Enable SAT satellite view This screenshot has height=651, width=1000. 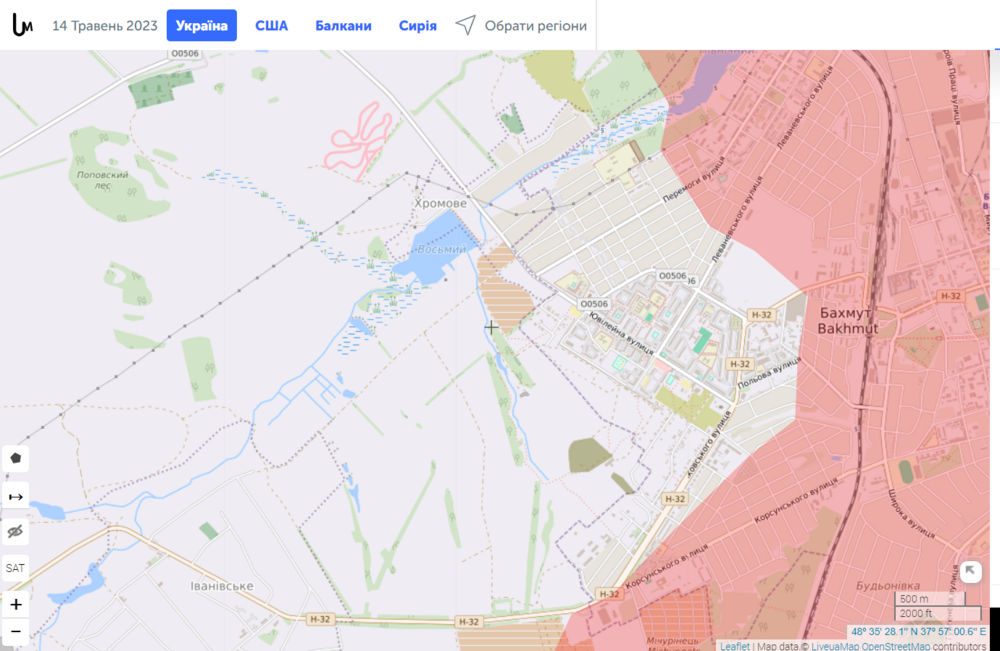click(x=15, y=567)
